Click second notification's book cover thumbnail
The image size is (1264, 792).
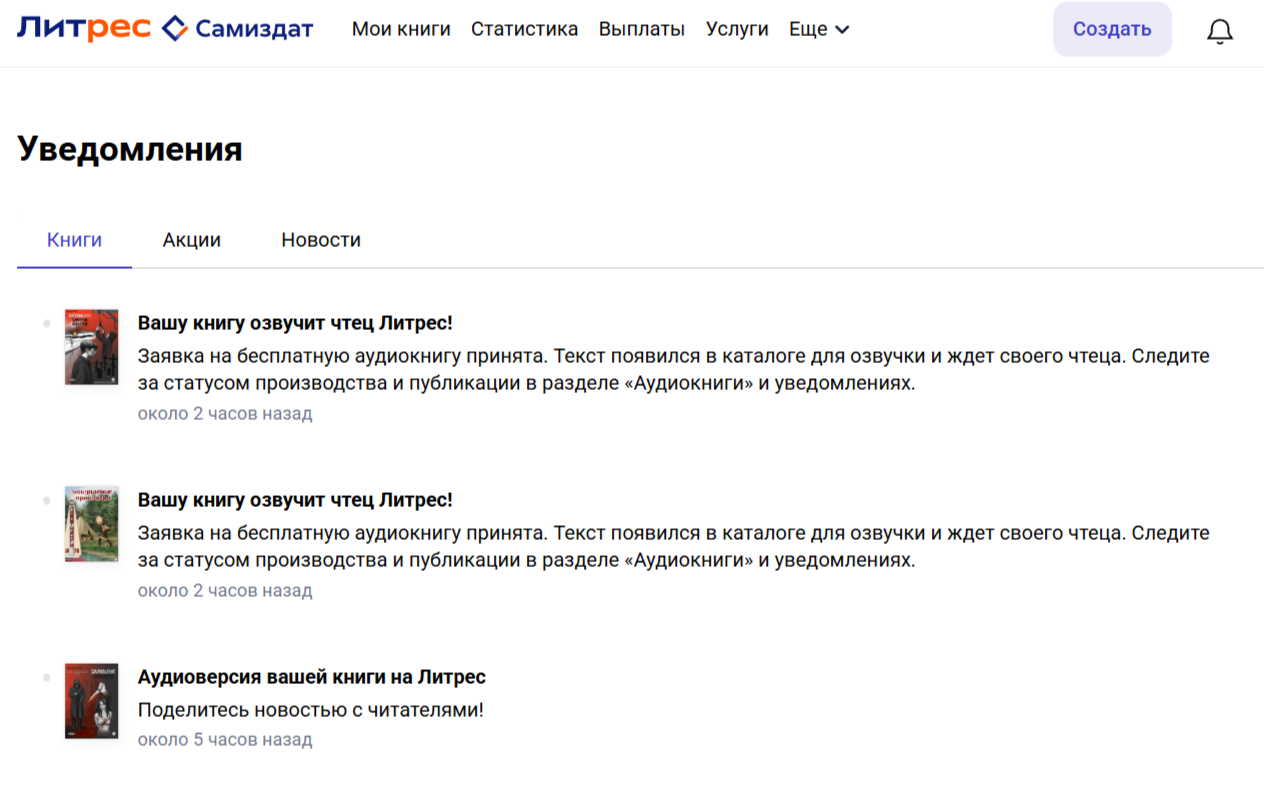coord(91,524)
